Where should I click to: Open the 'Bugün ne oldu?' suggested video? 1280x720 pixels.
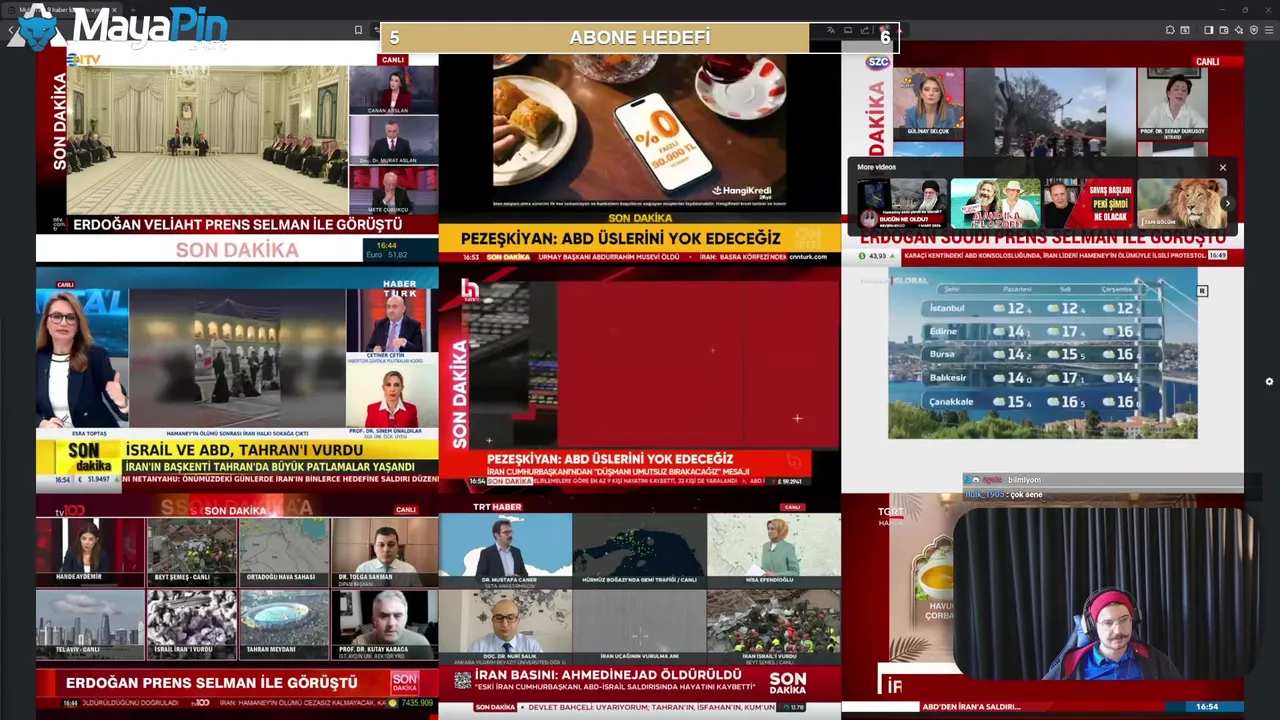click(902, 203)
